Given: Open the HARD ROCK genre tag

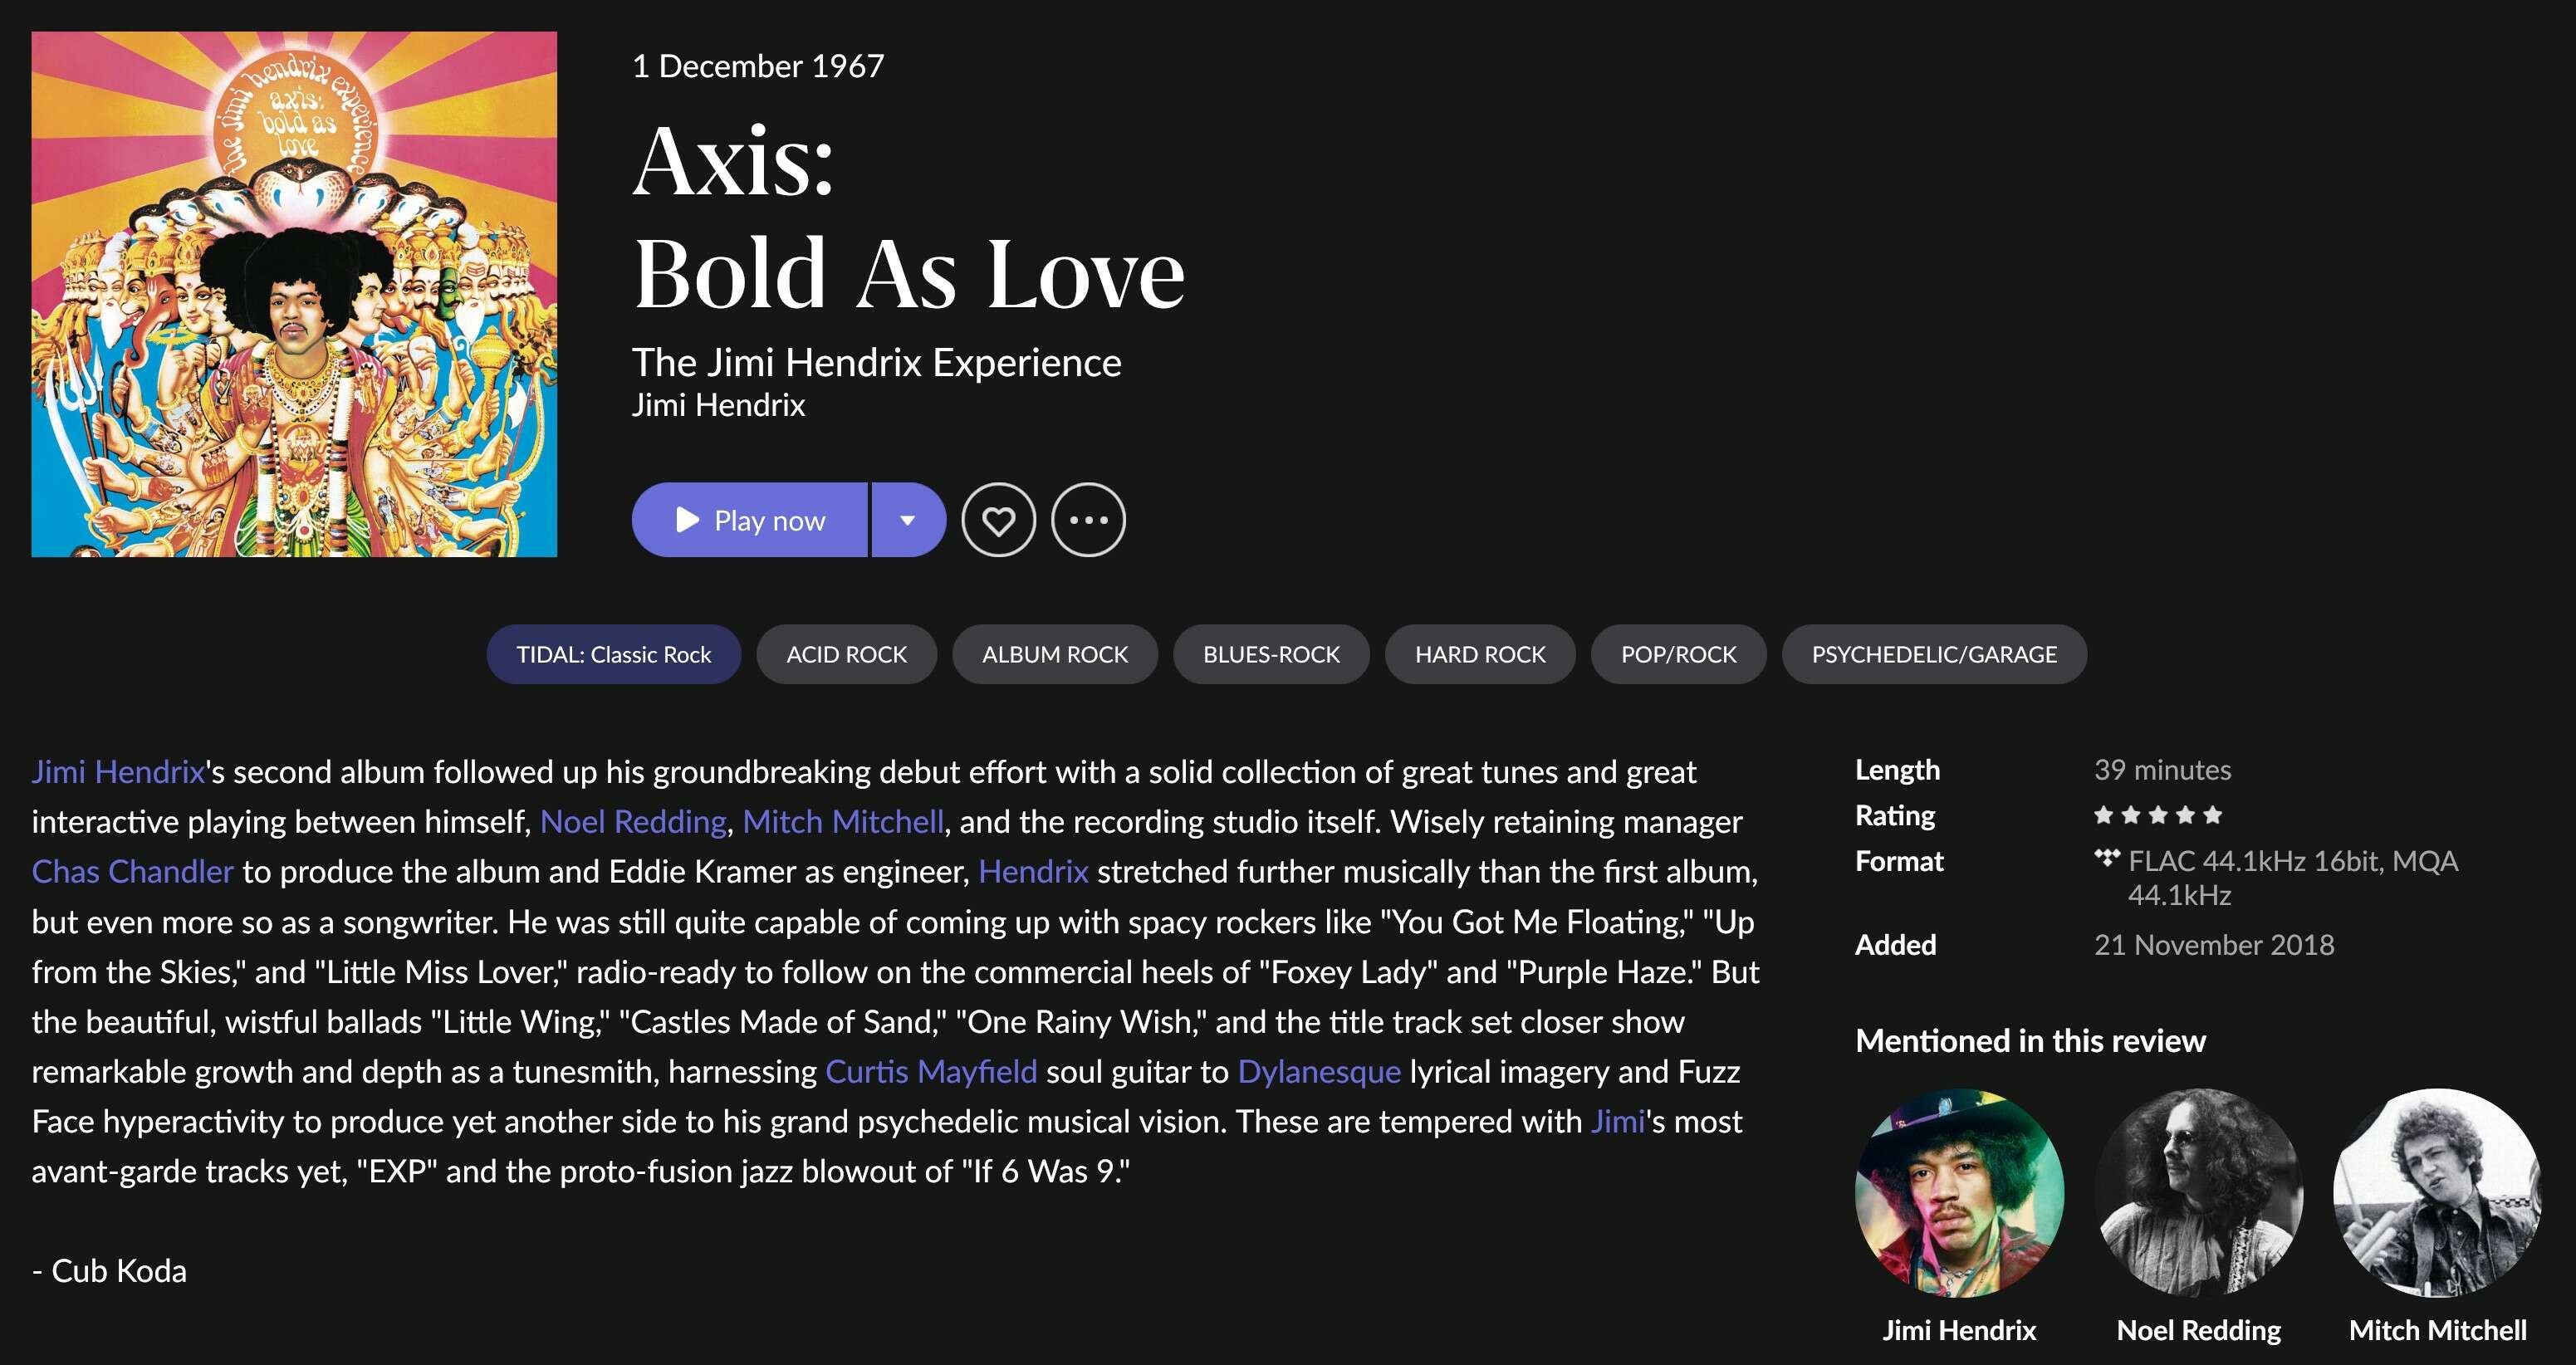Looking at the screenshot, I should 1480,654.
